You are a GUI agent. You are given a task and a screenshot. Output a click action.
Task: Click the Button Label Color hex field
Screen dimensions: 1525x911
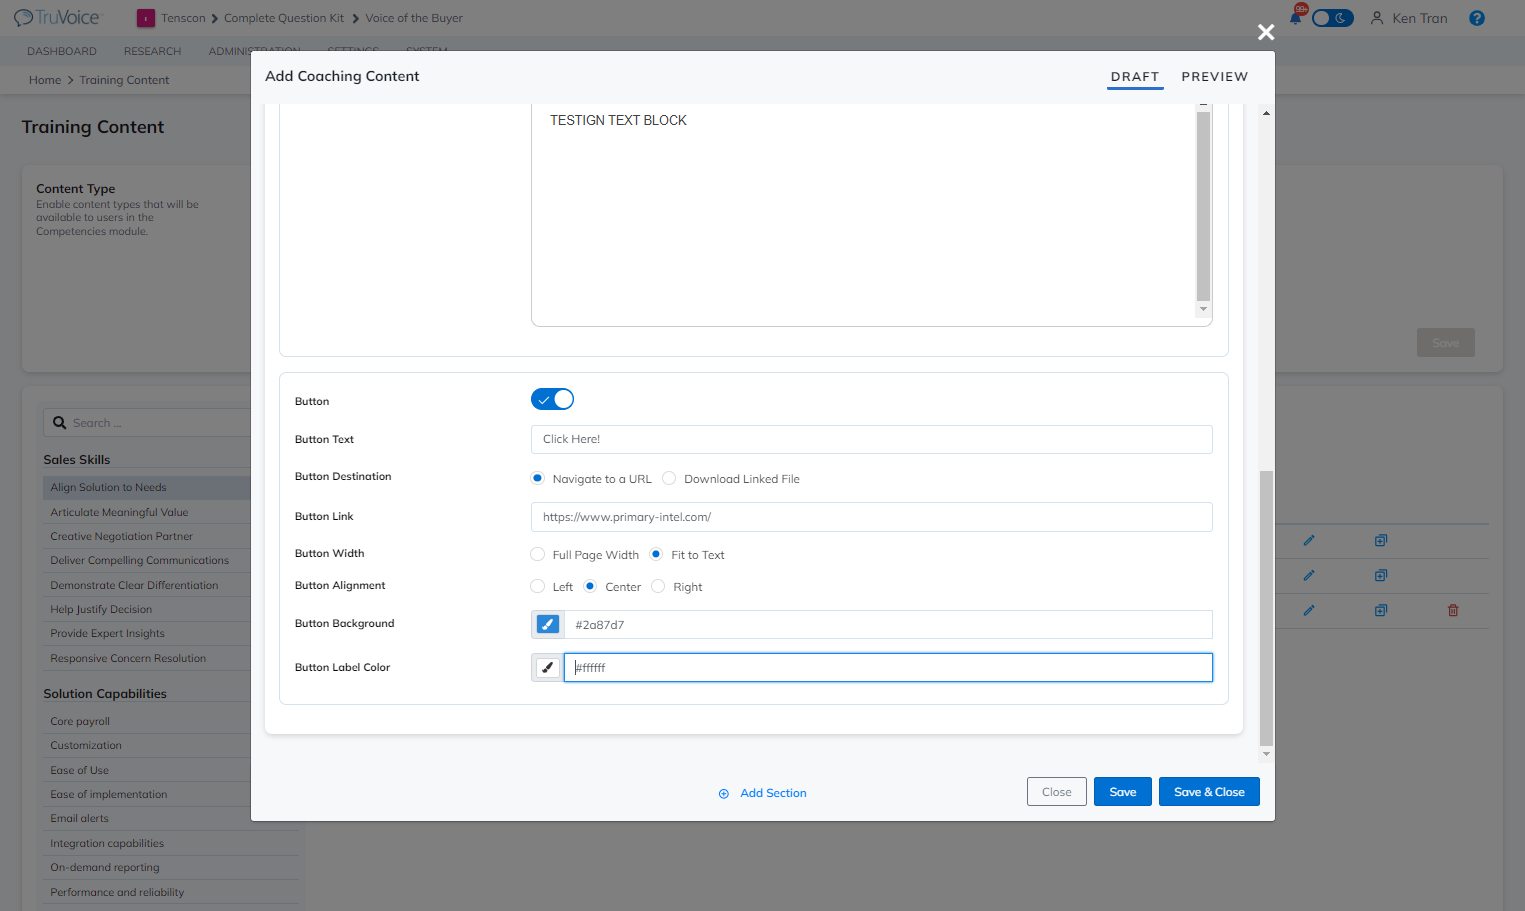(x=888, y=667)
